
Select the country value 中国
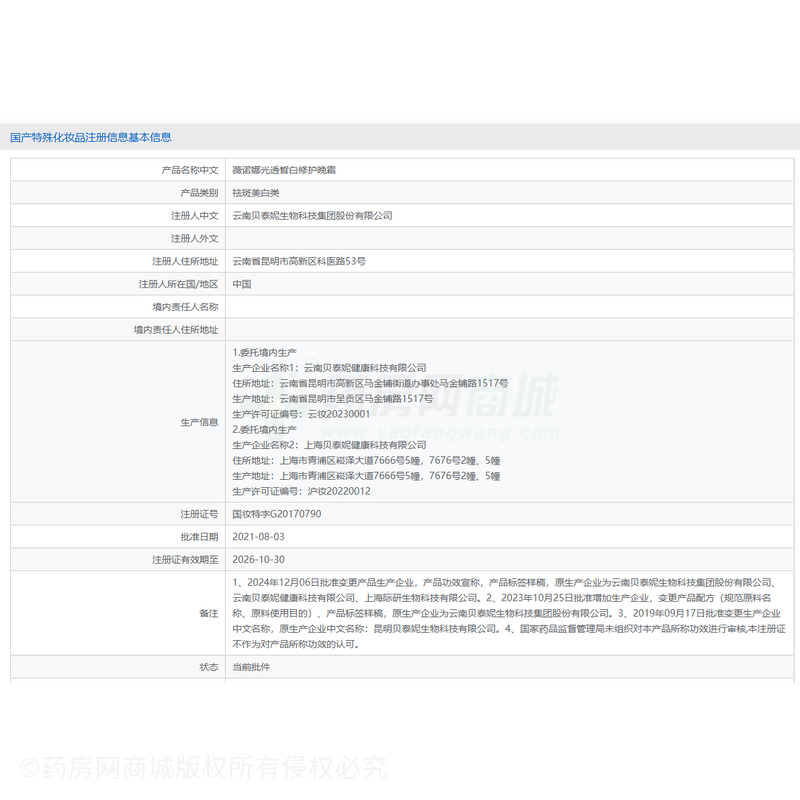242,284
